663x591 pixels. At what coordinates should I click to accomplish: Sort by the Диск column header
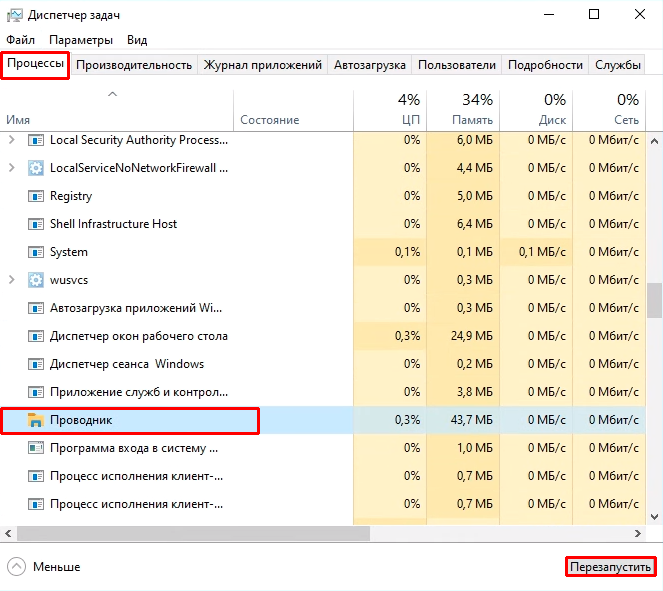[x=536, y=110]
